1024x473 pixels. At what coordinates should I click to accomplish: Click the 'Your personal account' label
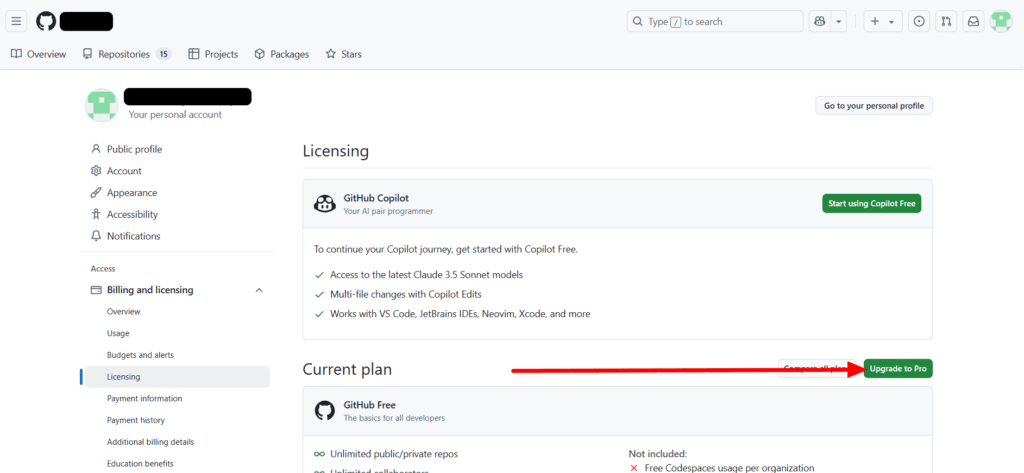click(x=175, y=114)
